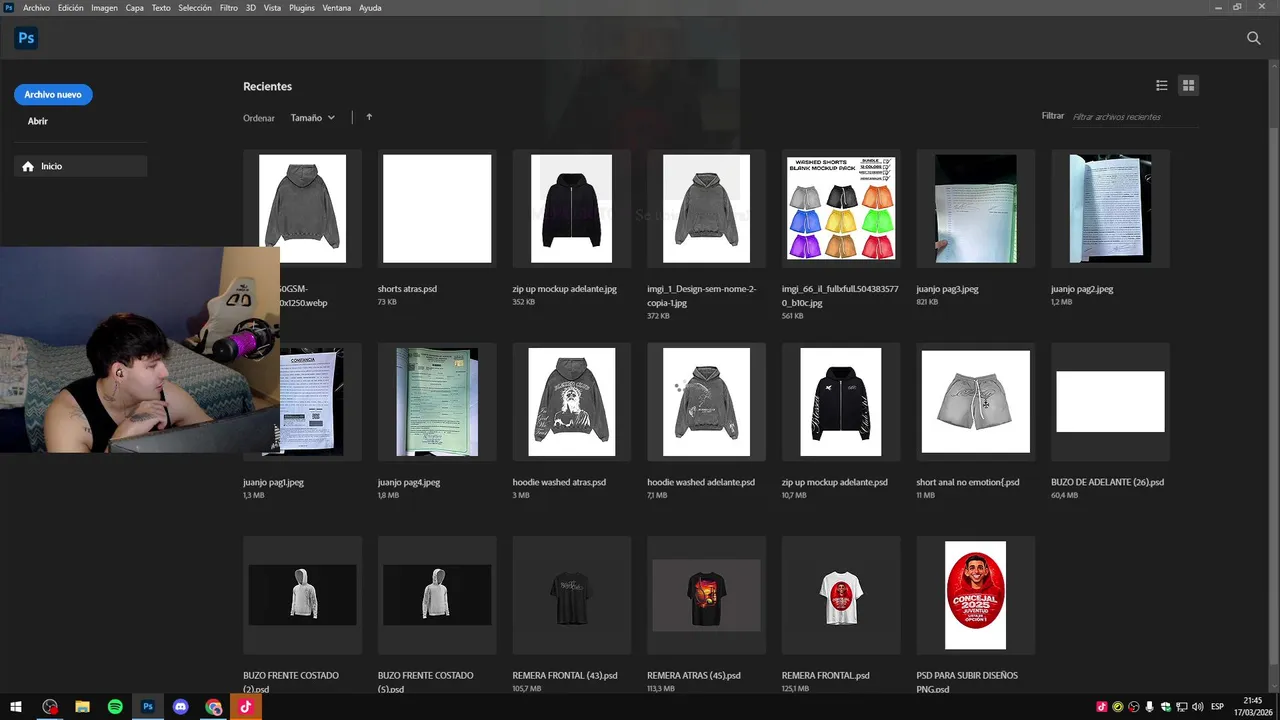Click the Recientes heading
The height and width of the screenshot is (720, 1280).
click(x=267, y=86)
